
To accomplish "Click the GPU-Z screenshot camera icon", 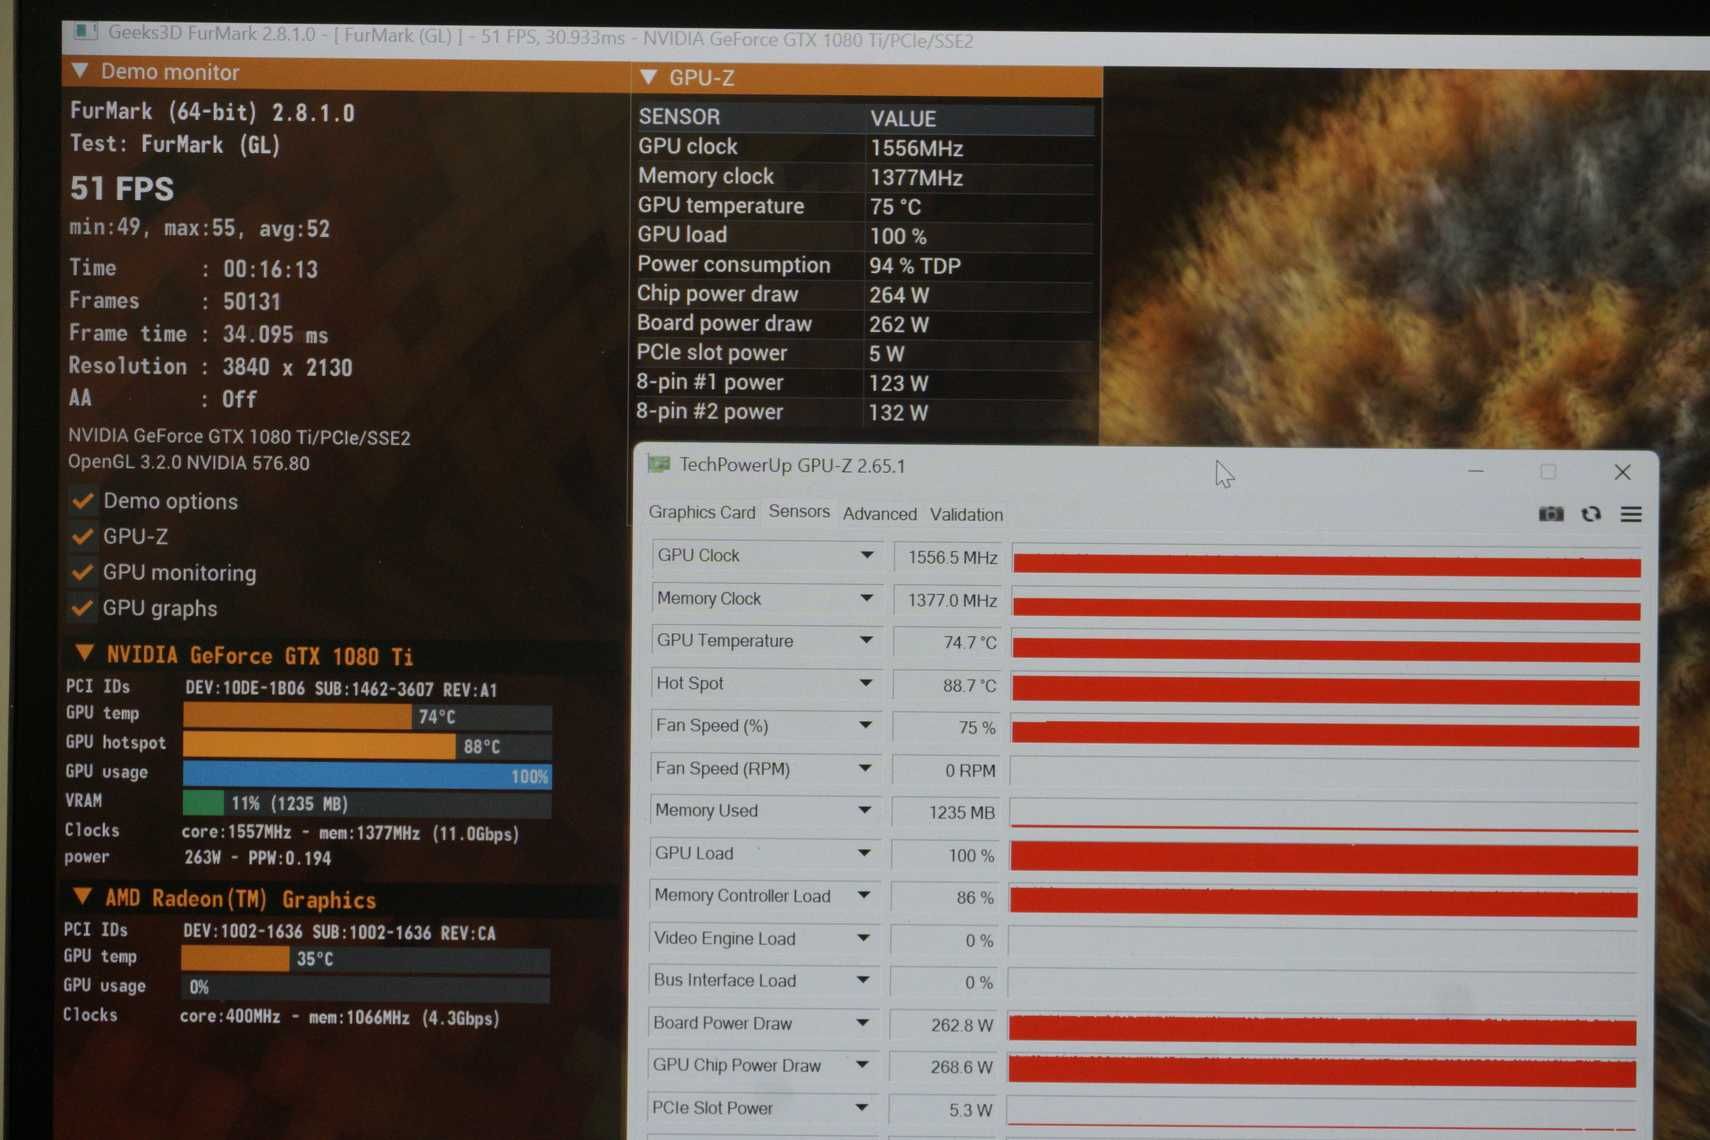I will click(x=1550, y=514).
